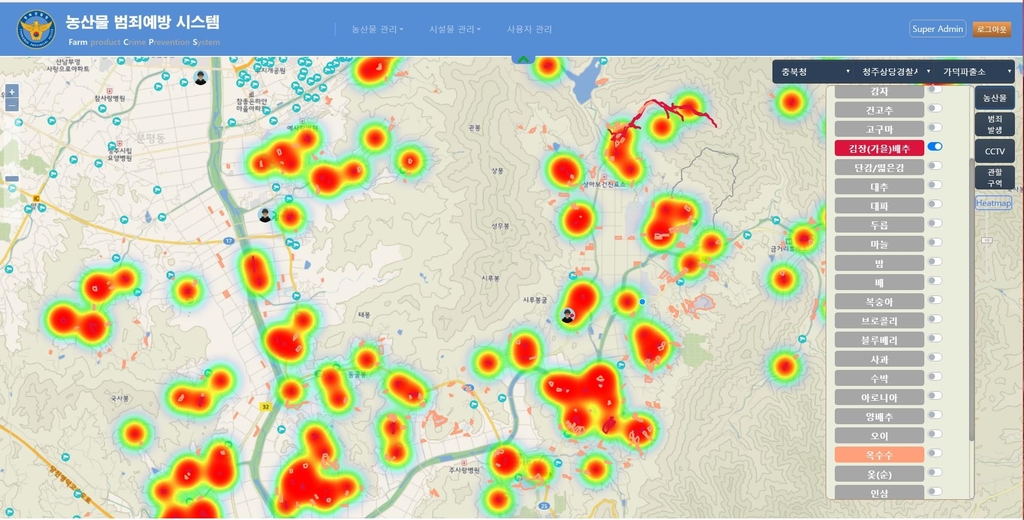Click the 시루봉 peak label on map
This screenshot has width=1024, height=520.
click(x=490, y=278)
